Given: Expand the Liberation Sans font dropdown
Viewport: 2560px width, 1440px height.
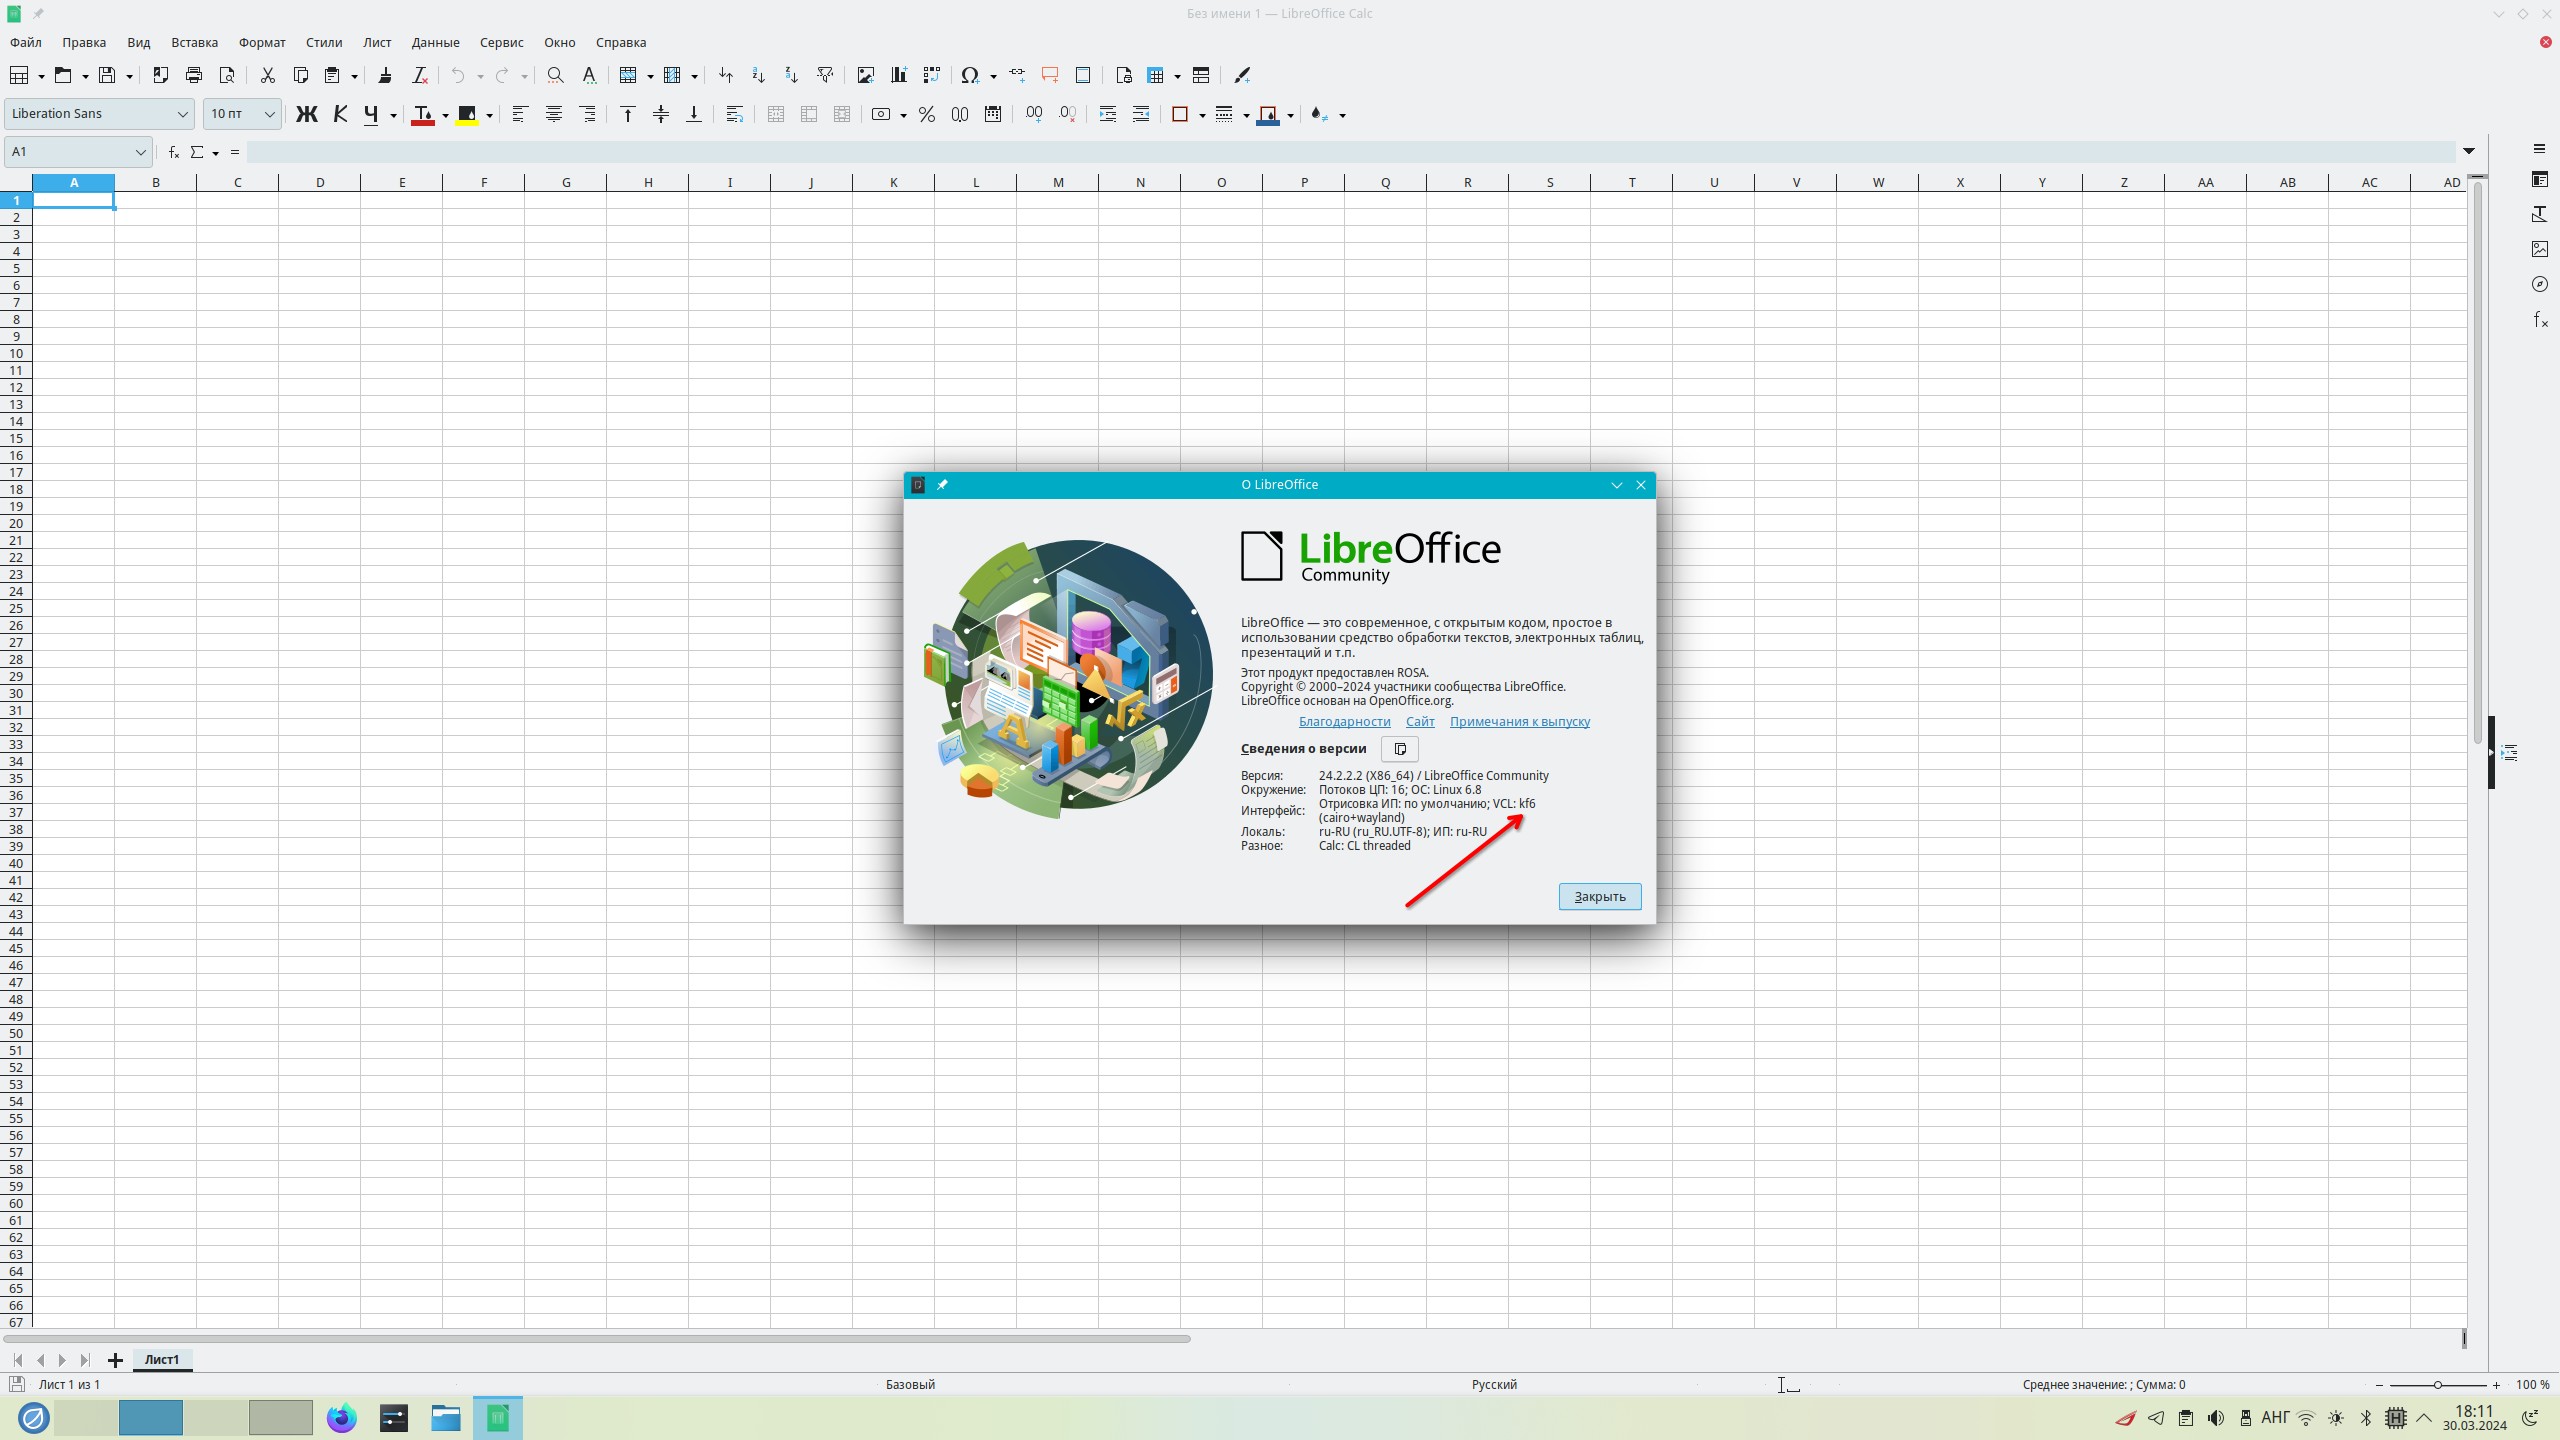Looking at the screenshot, I should pos(182,114).
